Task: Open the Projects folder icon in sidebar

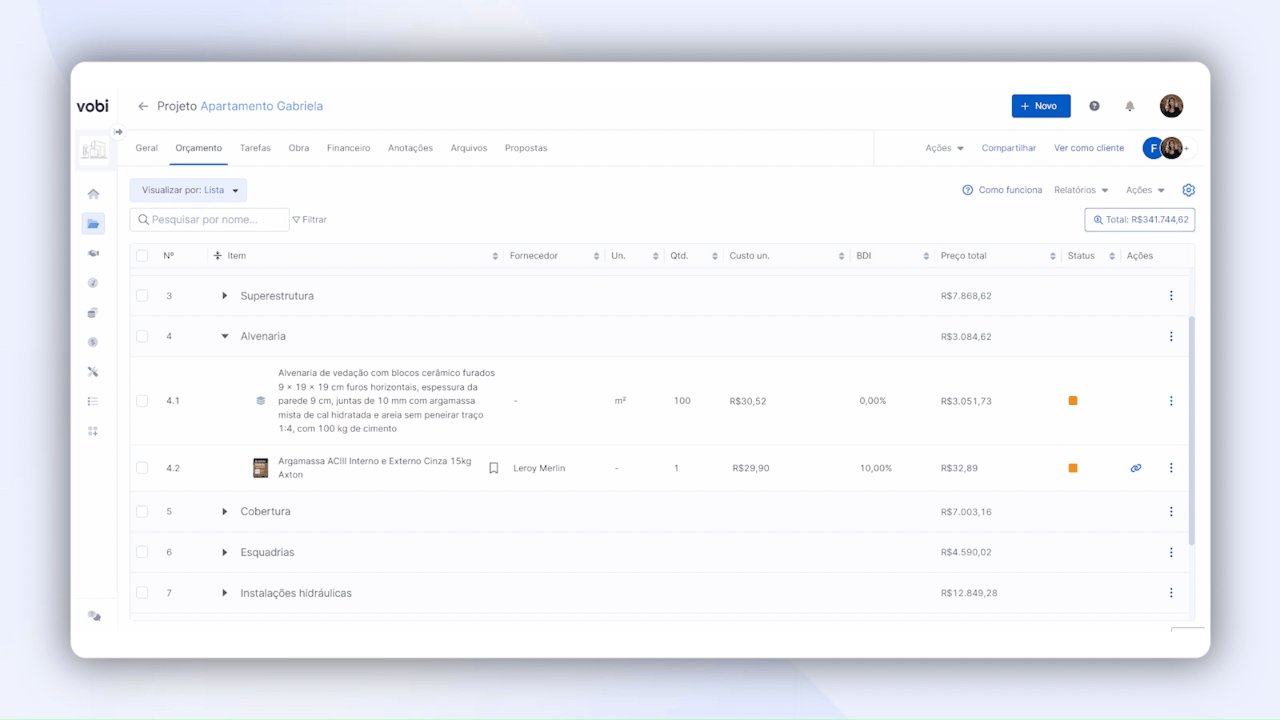Action: 93,224
